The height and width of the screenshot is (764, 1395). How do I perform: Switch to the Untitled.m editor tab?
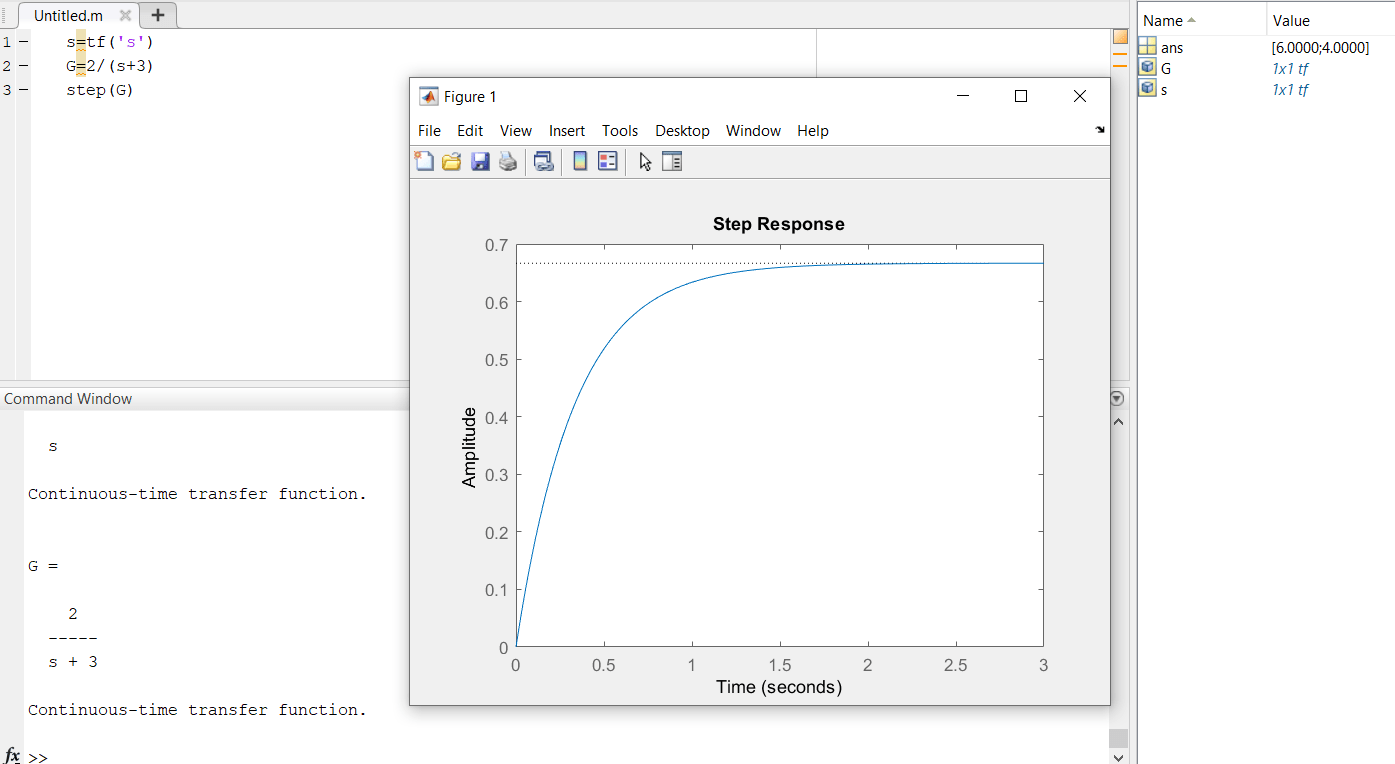pos(68,15)
